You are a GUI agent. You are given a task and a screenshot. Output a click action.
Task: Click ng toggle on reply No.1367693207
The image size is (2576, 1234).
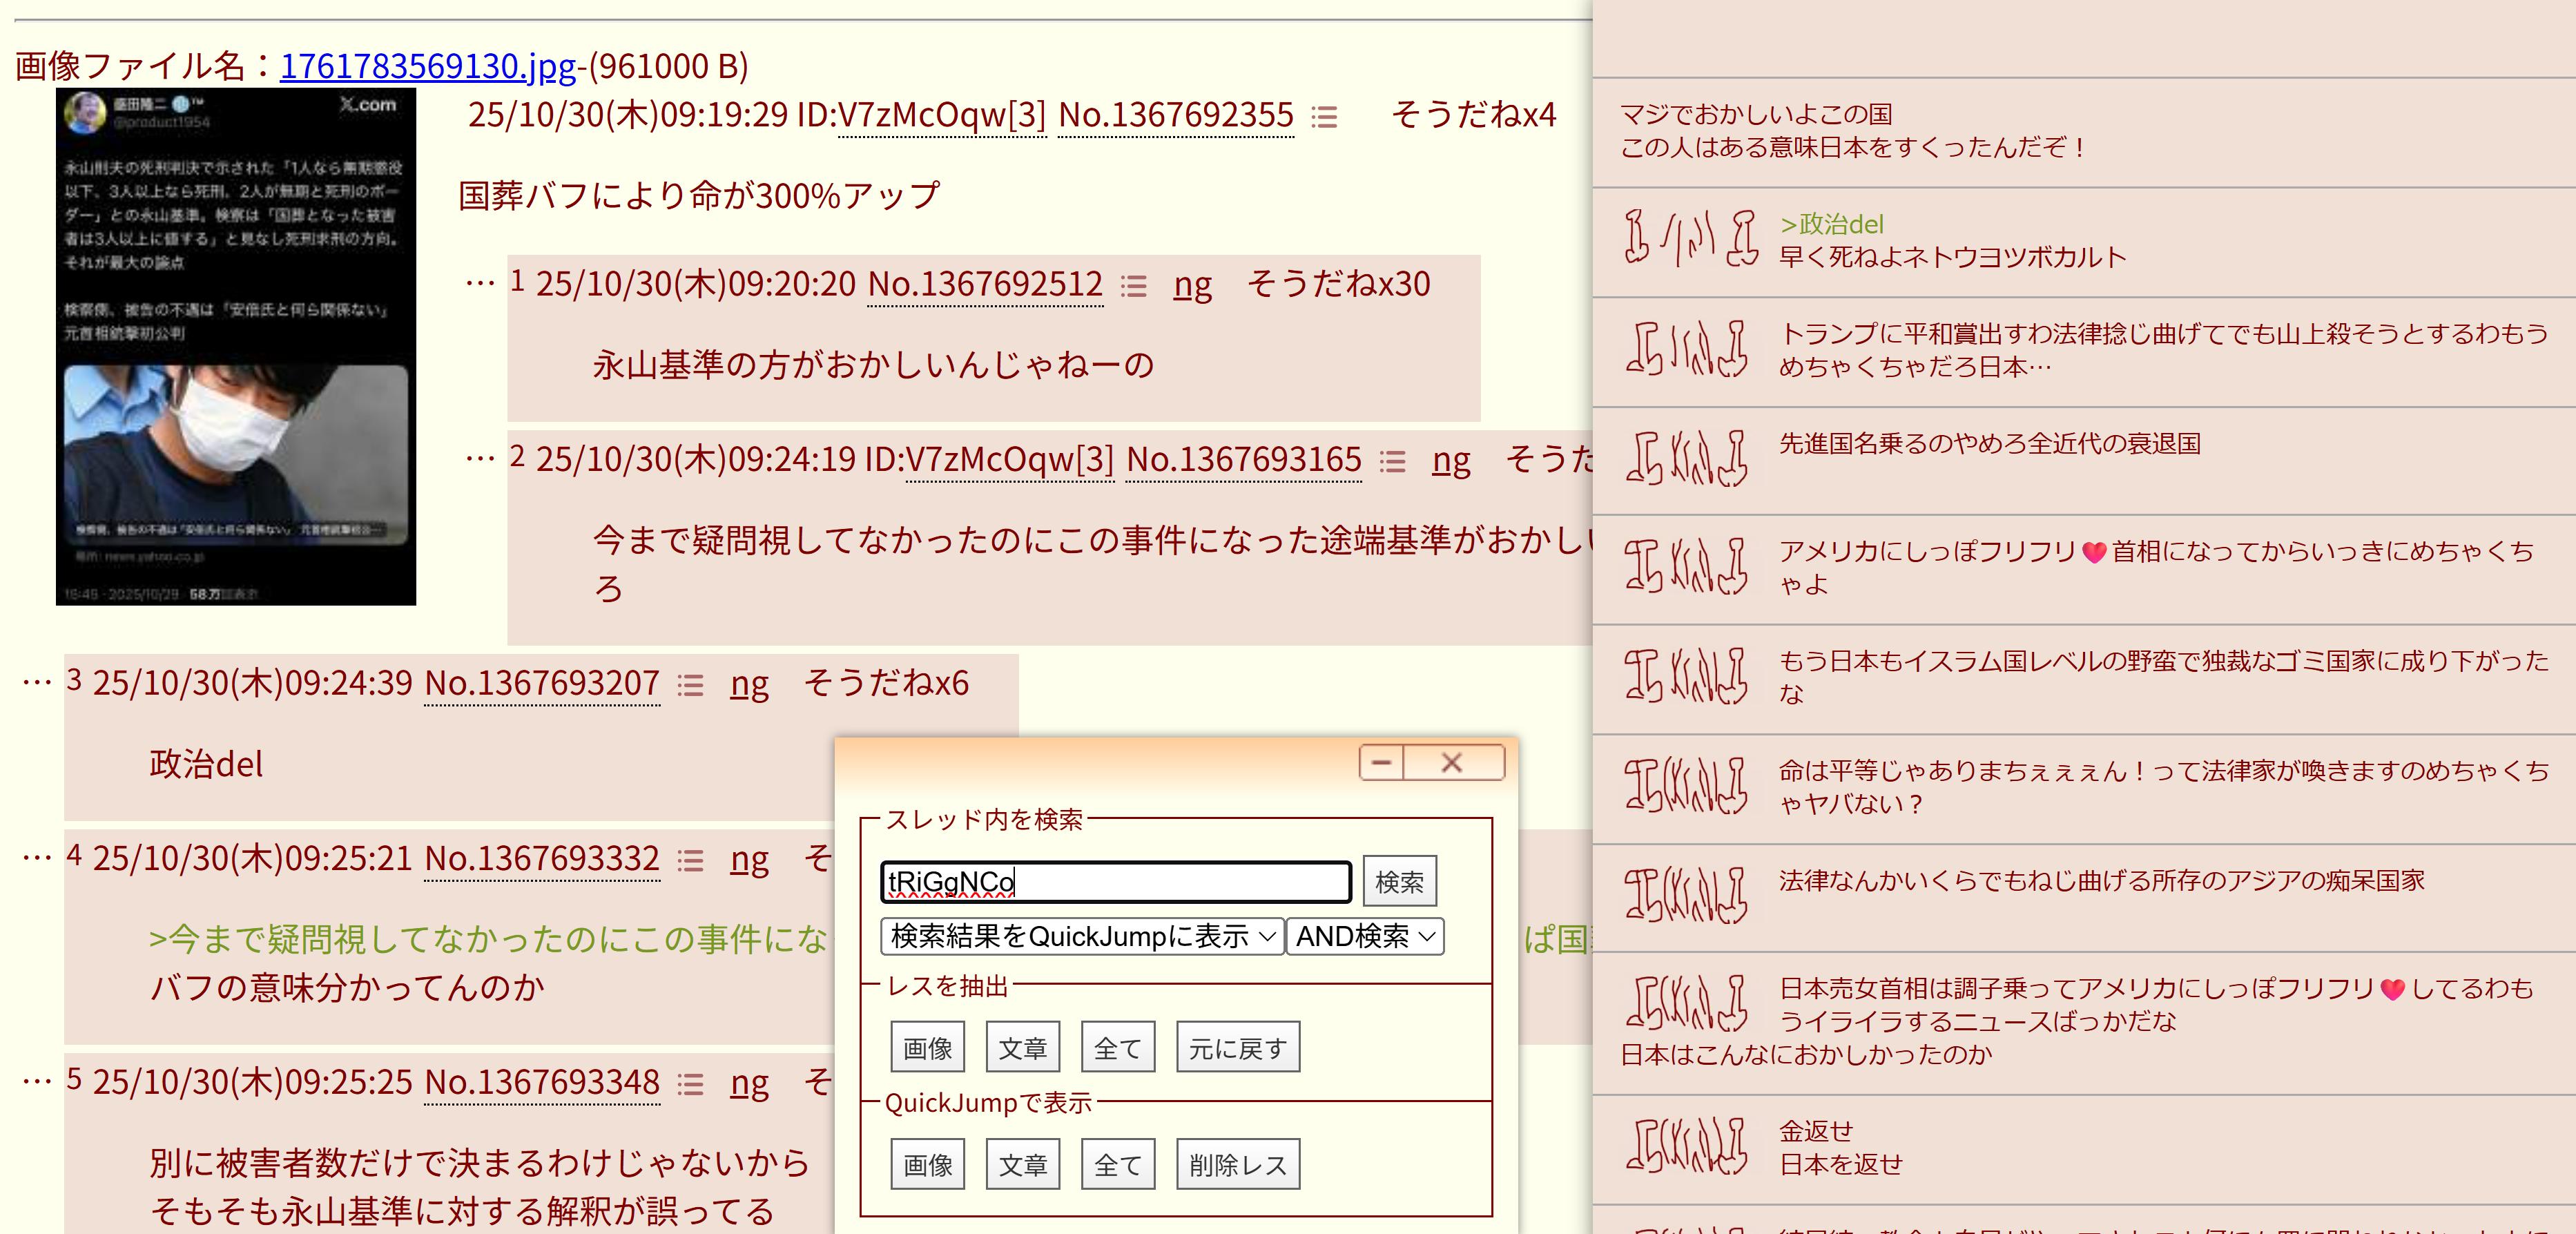click(749, 684)
